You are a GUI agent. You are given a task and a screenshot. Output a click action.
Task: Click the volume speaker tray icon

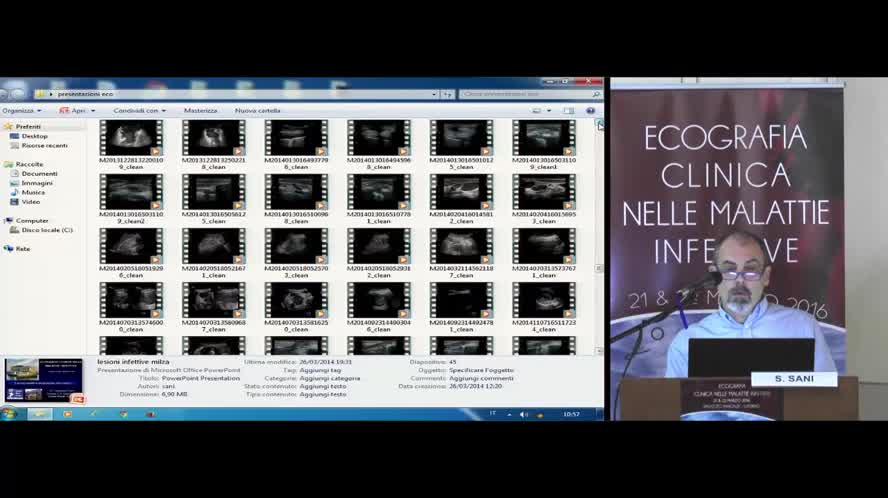524,415
